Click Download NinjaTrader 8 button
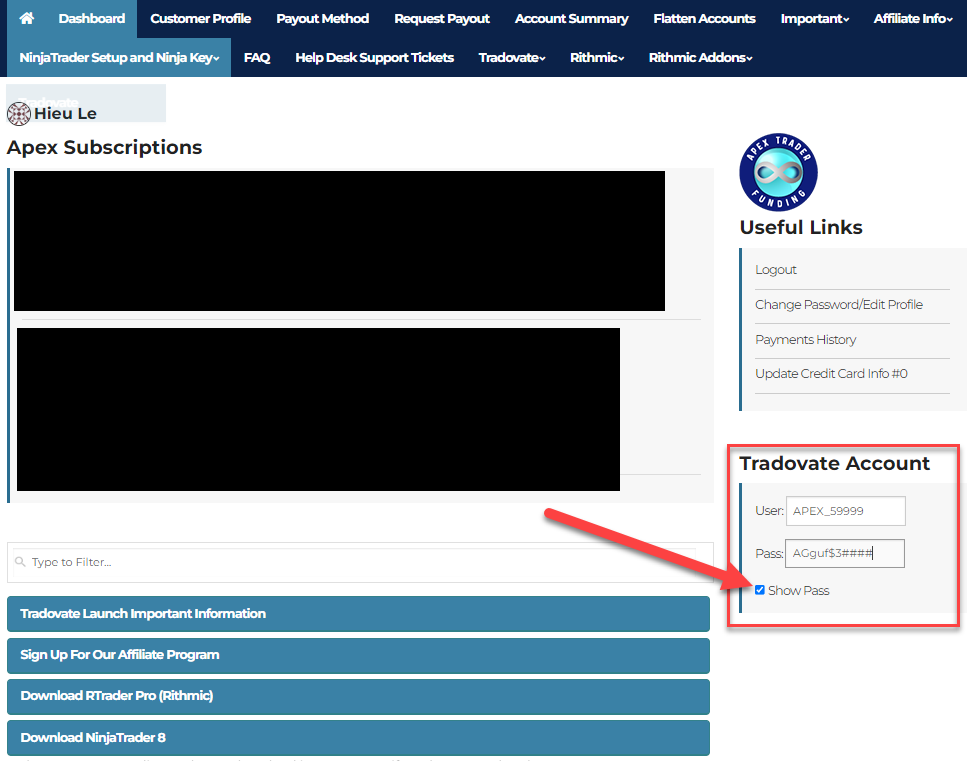This screenshot has height=761, width=967. 358,738
